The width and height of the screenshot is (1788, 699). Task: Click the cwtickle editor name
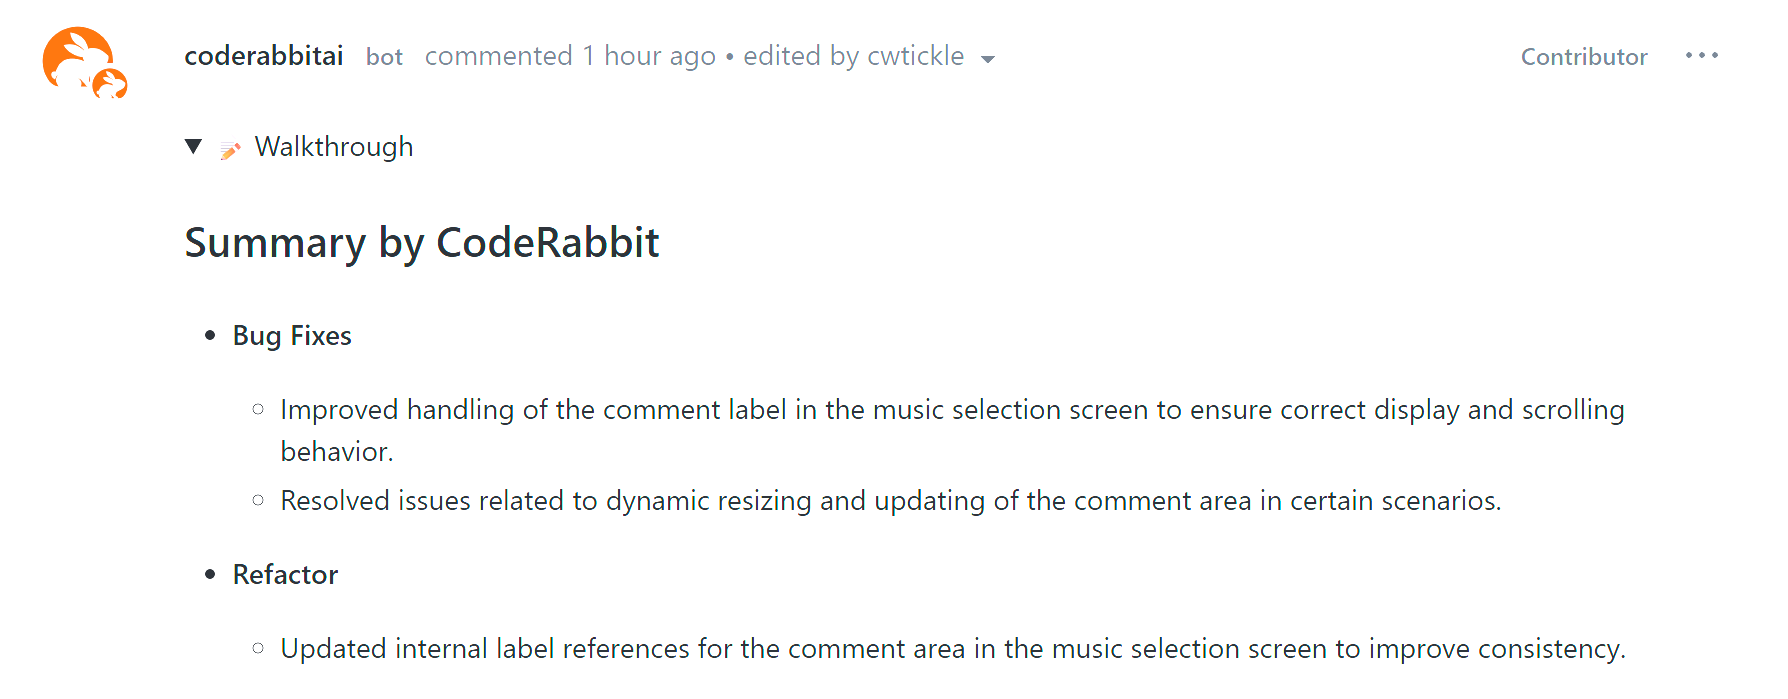point(916,56)
